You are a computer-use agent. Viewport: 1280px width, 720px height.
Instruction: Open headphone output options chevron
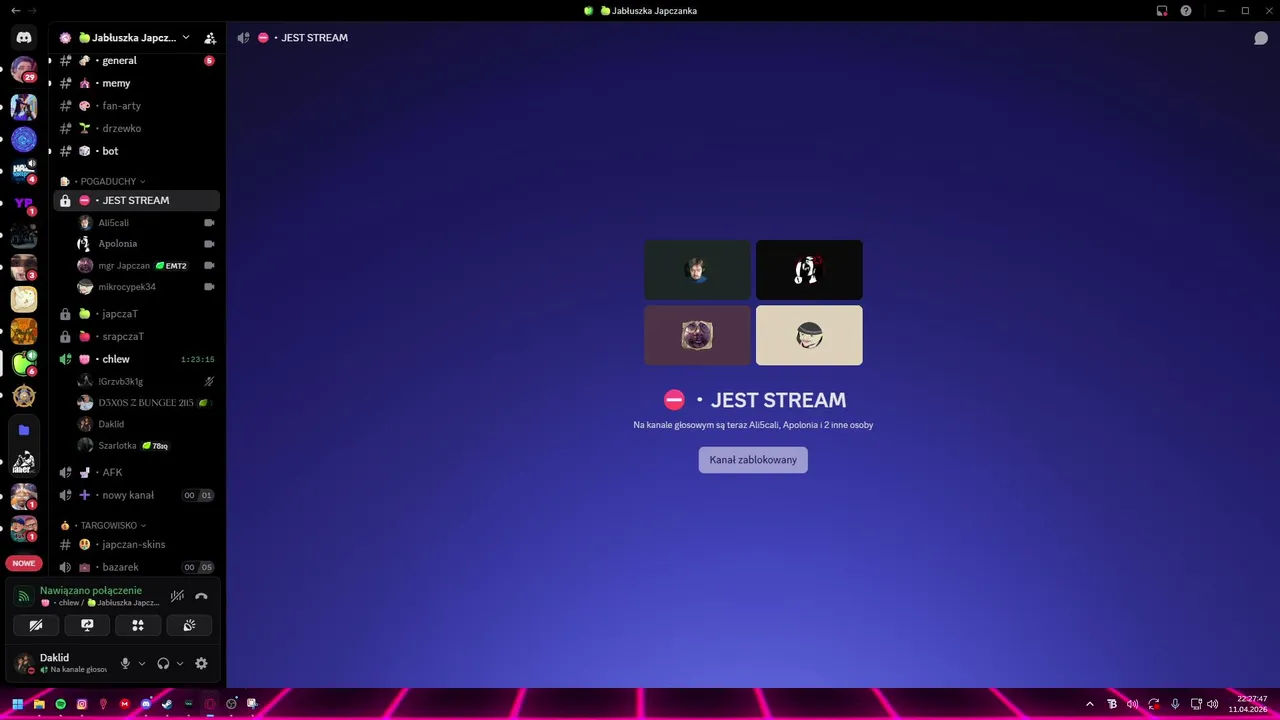point(180,663)
